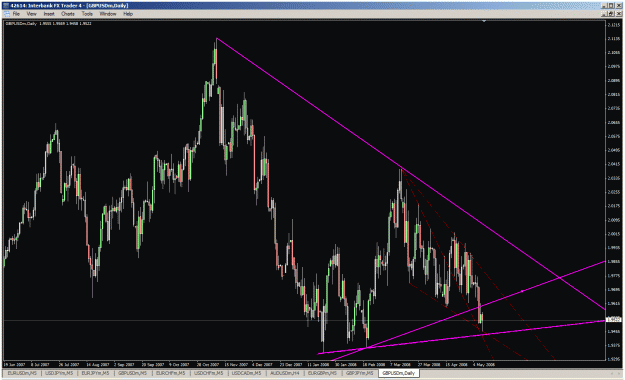
Task: Switch to the GBPJPYm,M5 chart tab
Action: coord(360,373)
